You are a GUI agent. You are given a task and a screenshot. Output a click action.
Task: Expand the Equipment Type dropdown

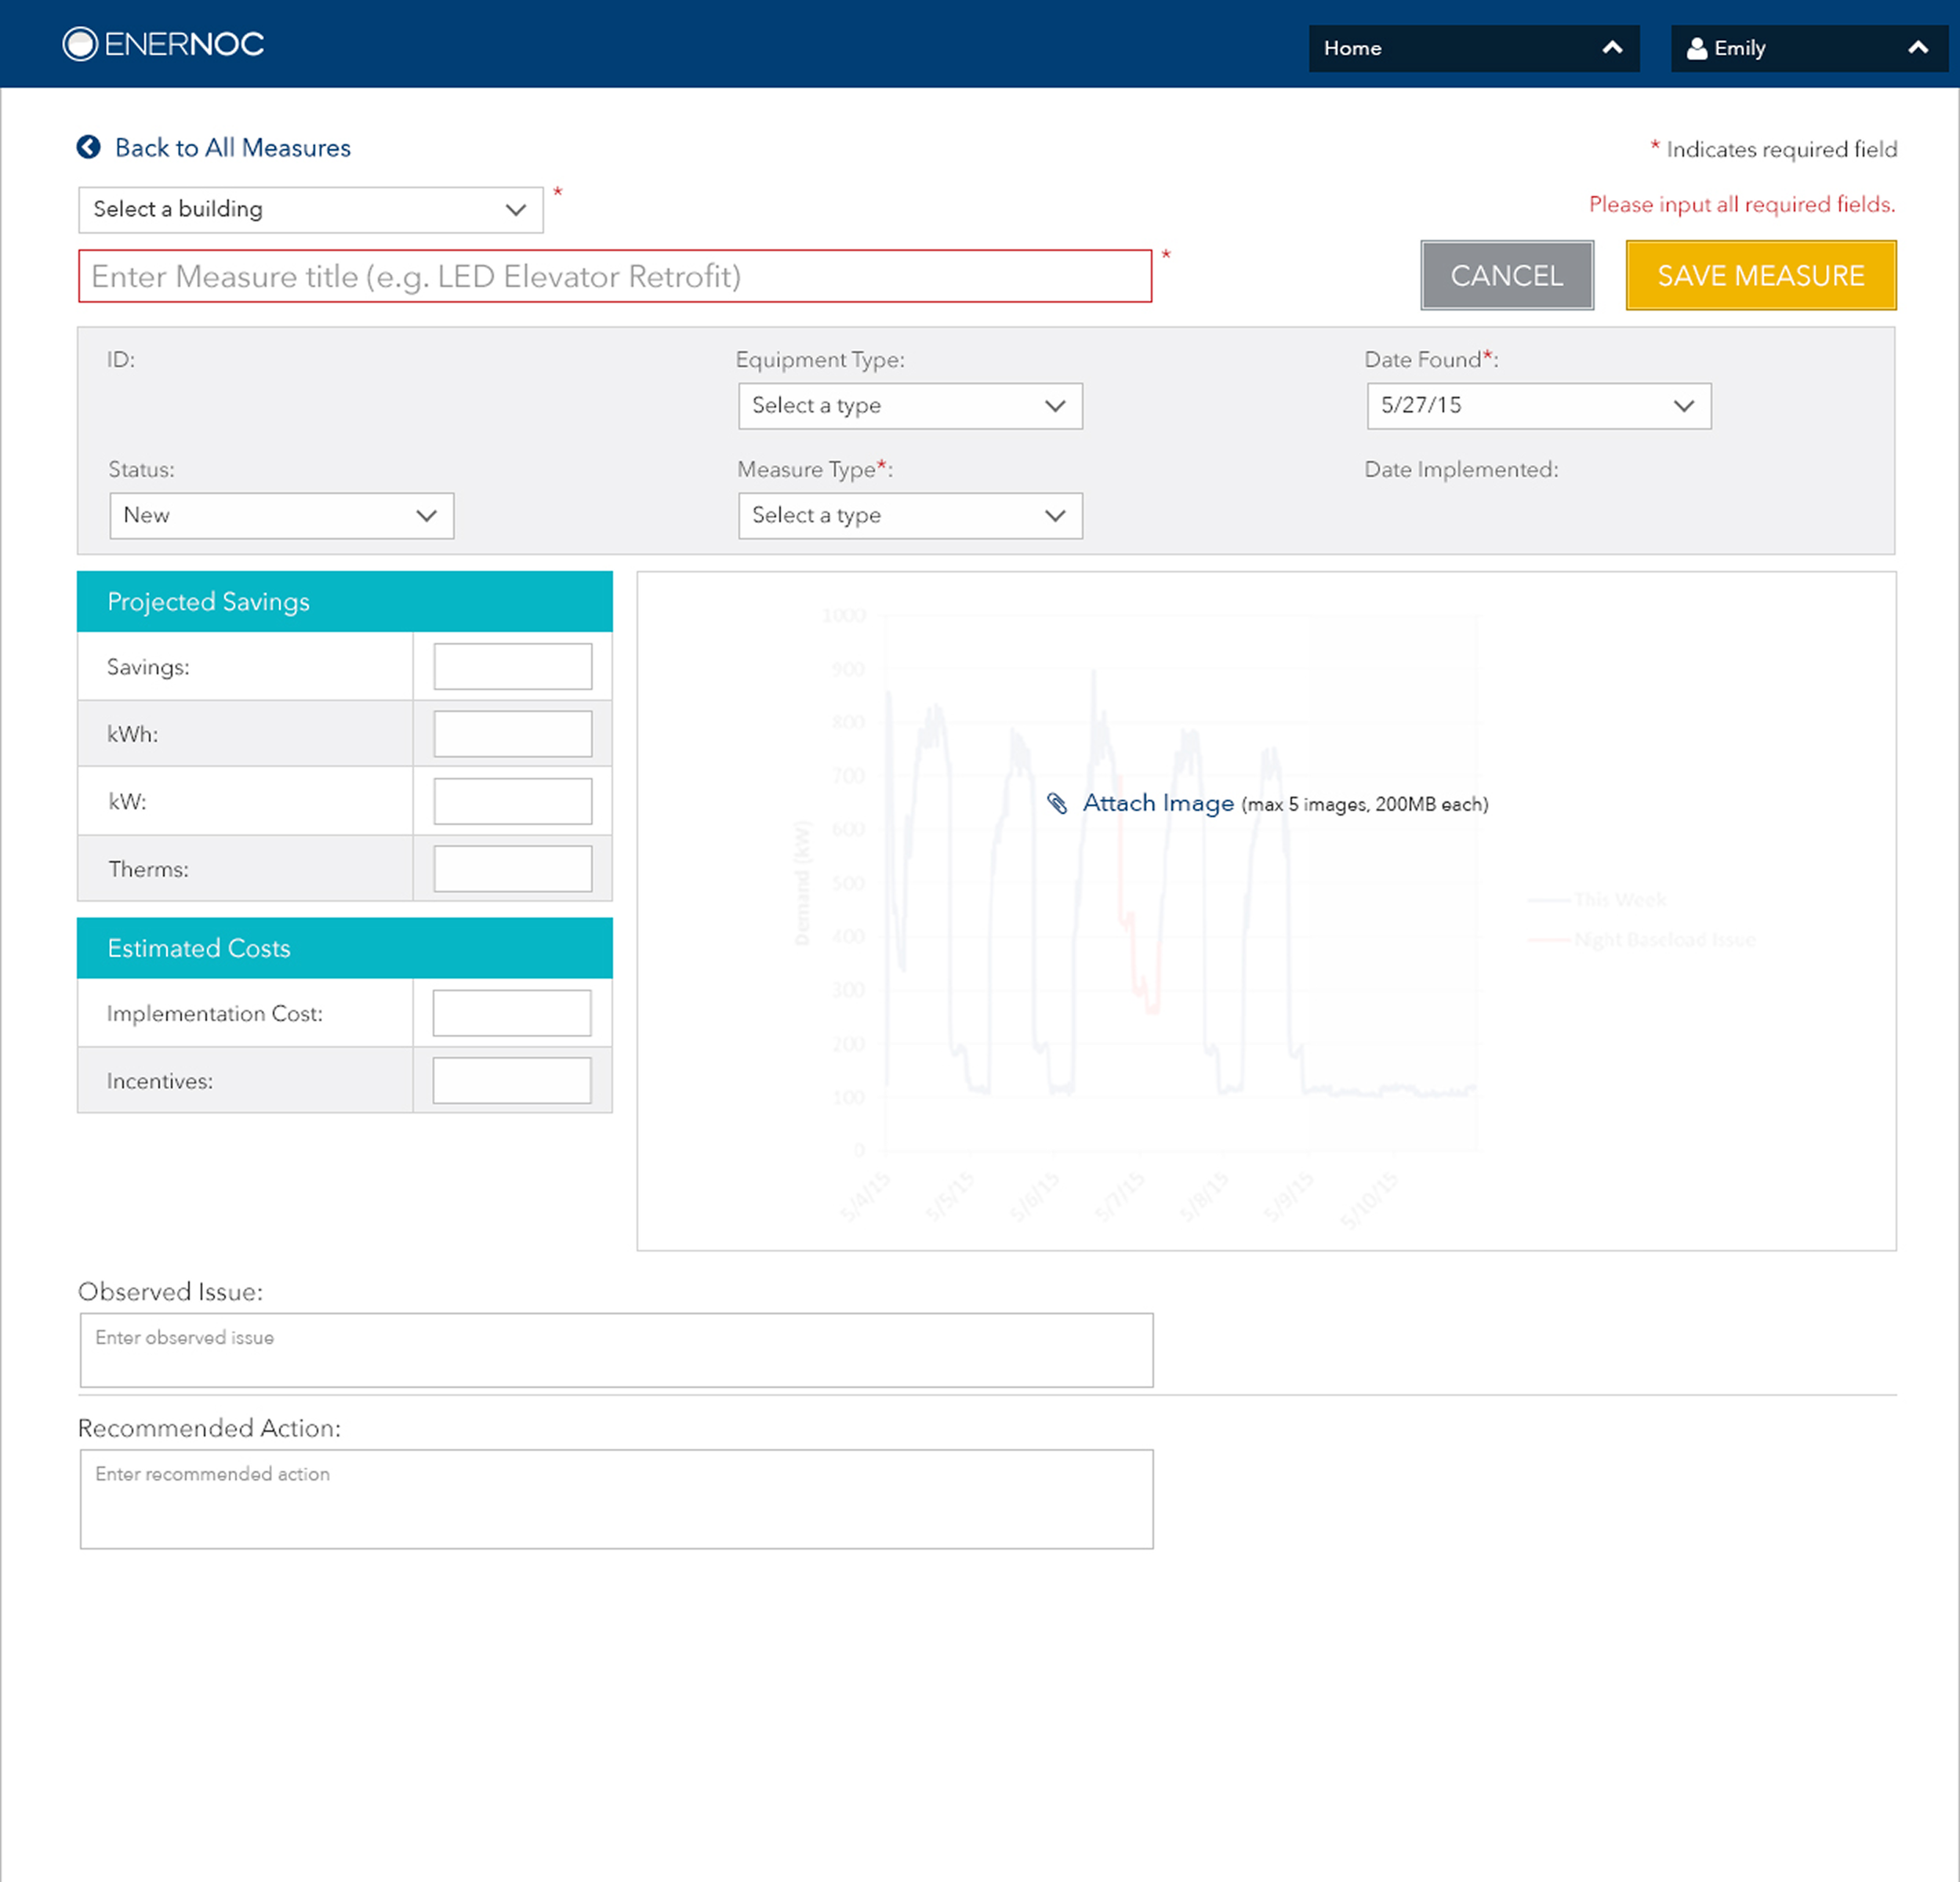909,406
